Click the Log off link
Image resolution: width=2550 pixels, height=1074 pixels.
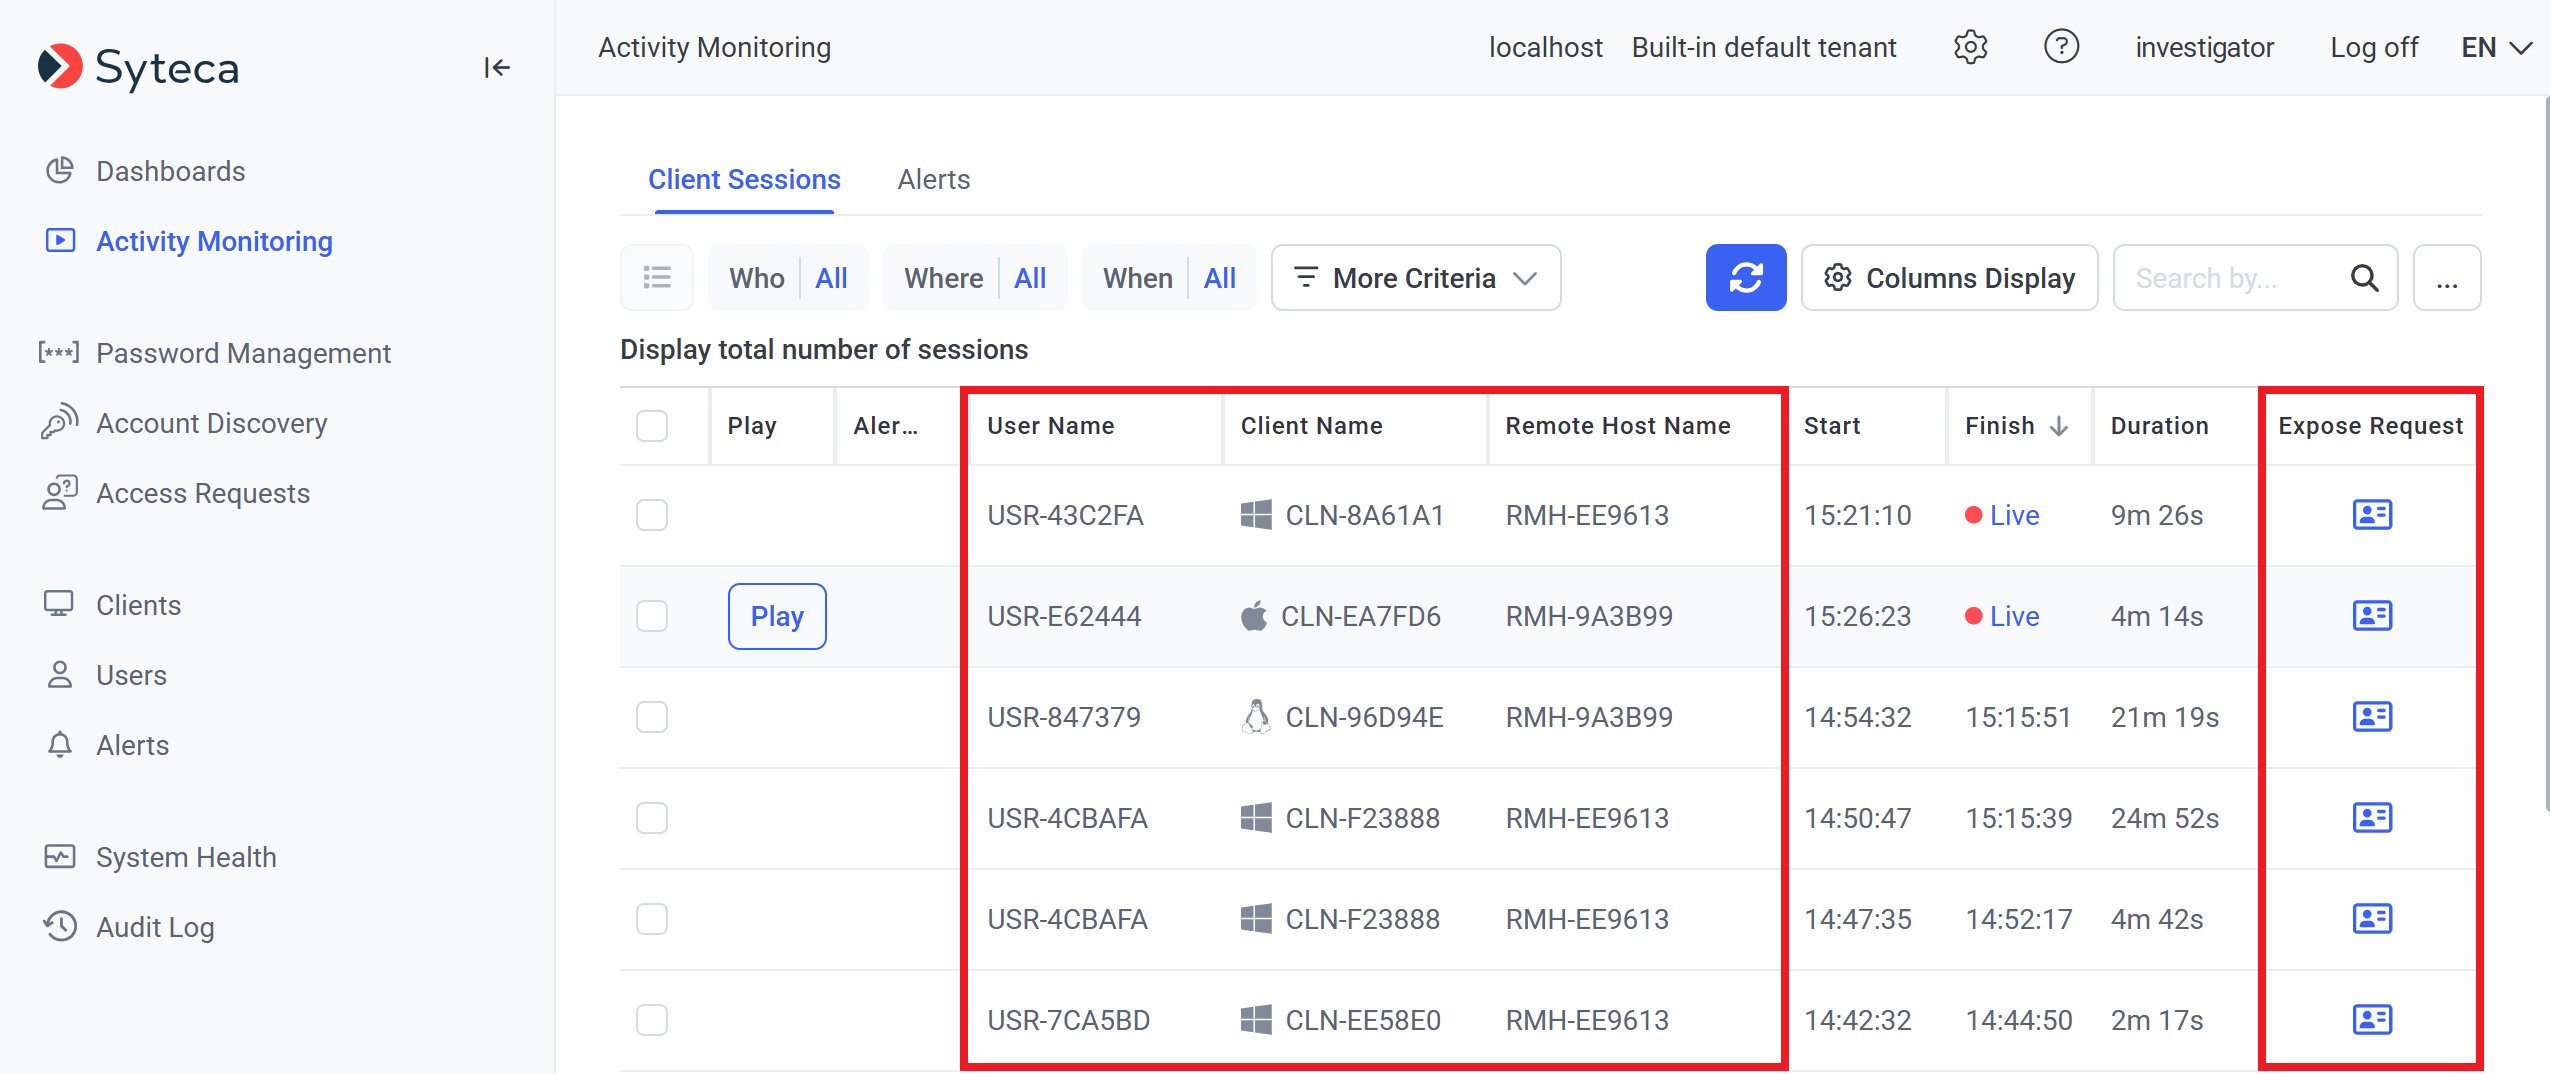point(2373,48)
